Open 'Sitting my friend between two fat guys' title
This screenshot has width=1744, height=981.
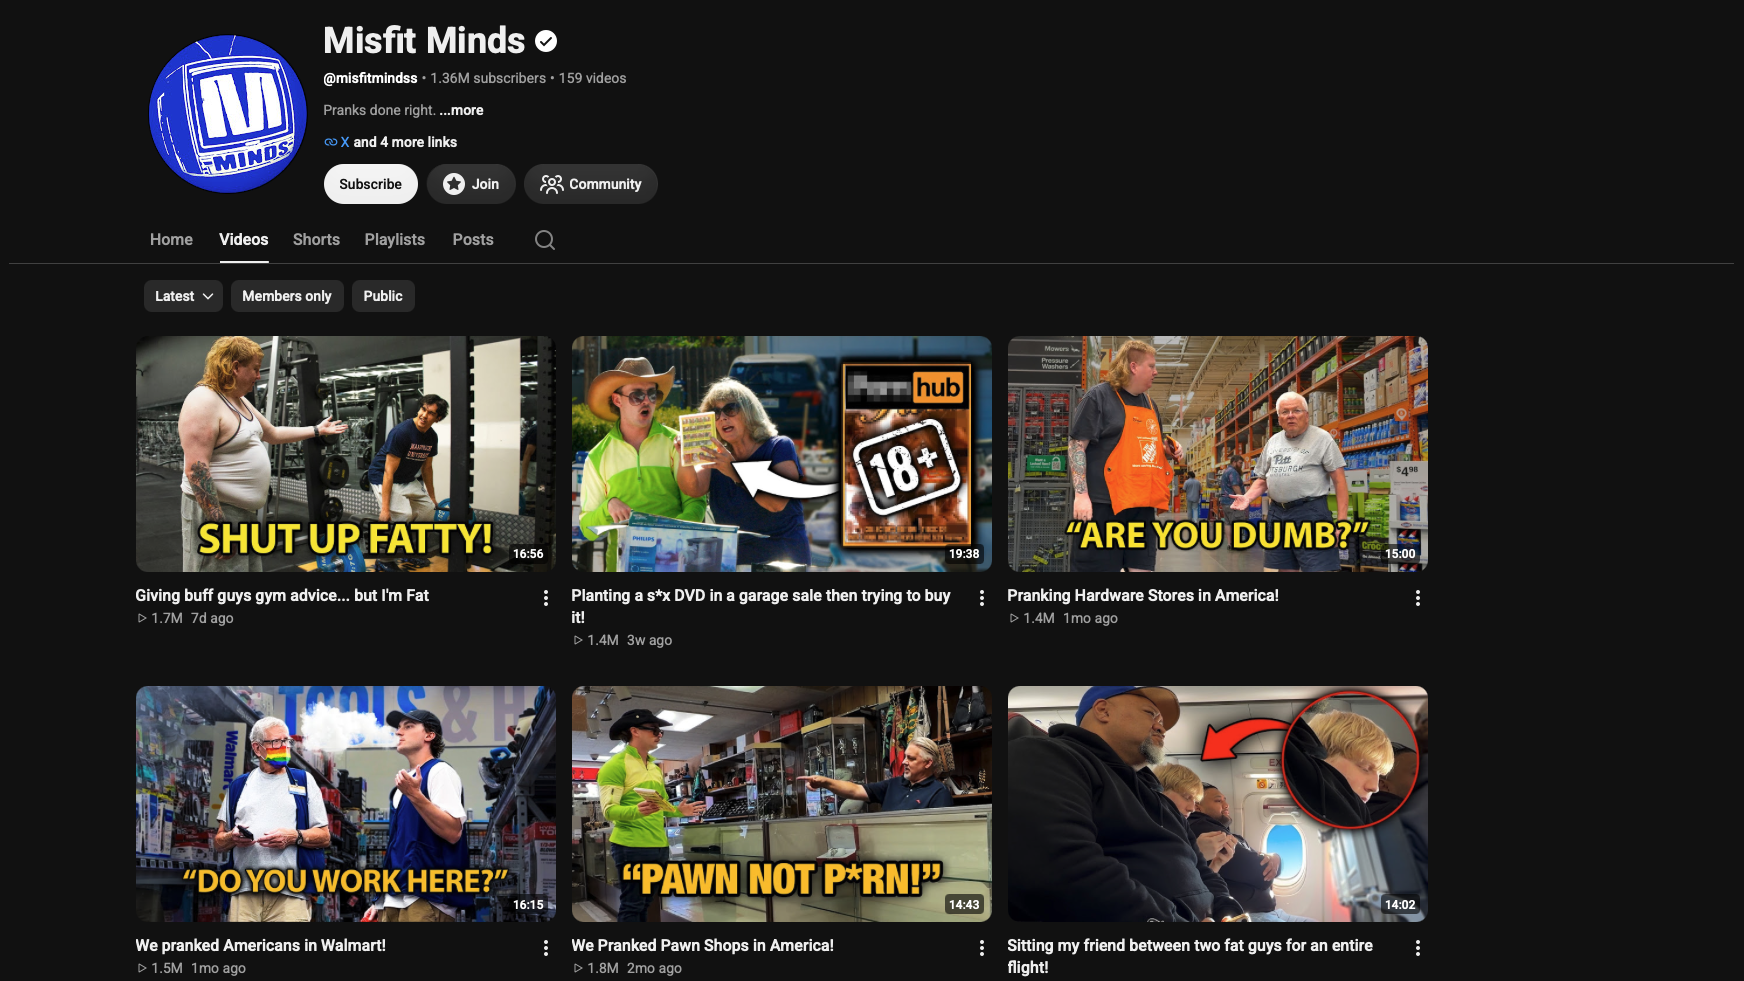pos(1190,956)
